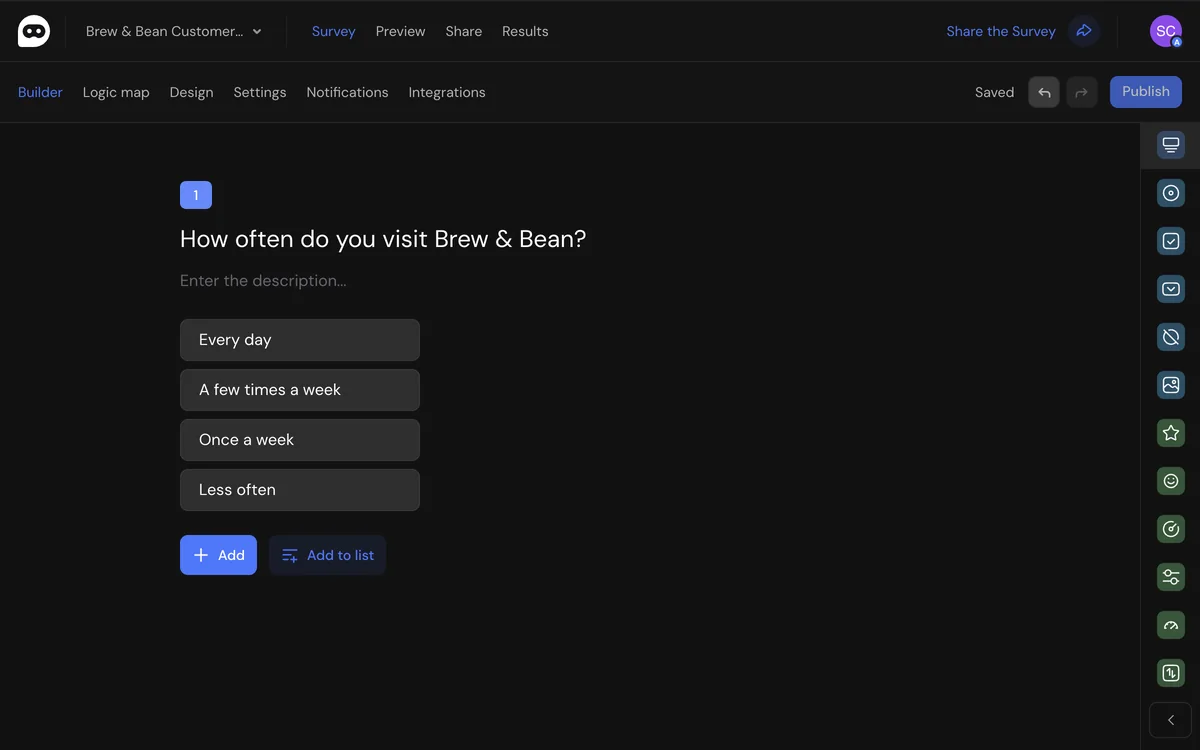1200x750 pixels.
Task: Add a multiple choice checkbox question icon
Action: (x=1171, y=241)
